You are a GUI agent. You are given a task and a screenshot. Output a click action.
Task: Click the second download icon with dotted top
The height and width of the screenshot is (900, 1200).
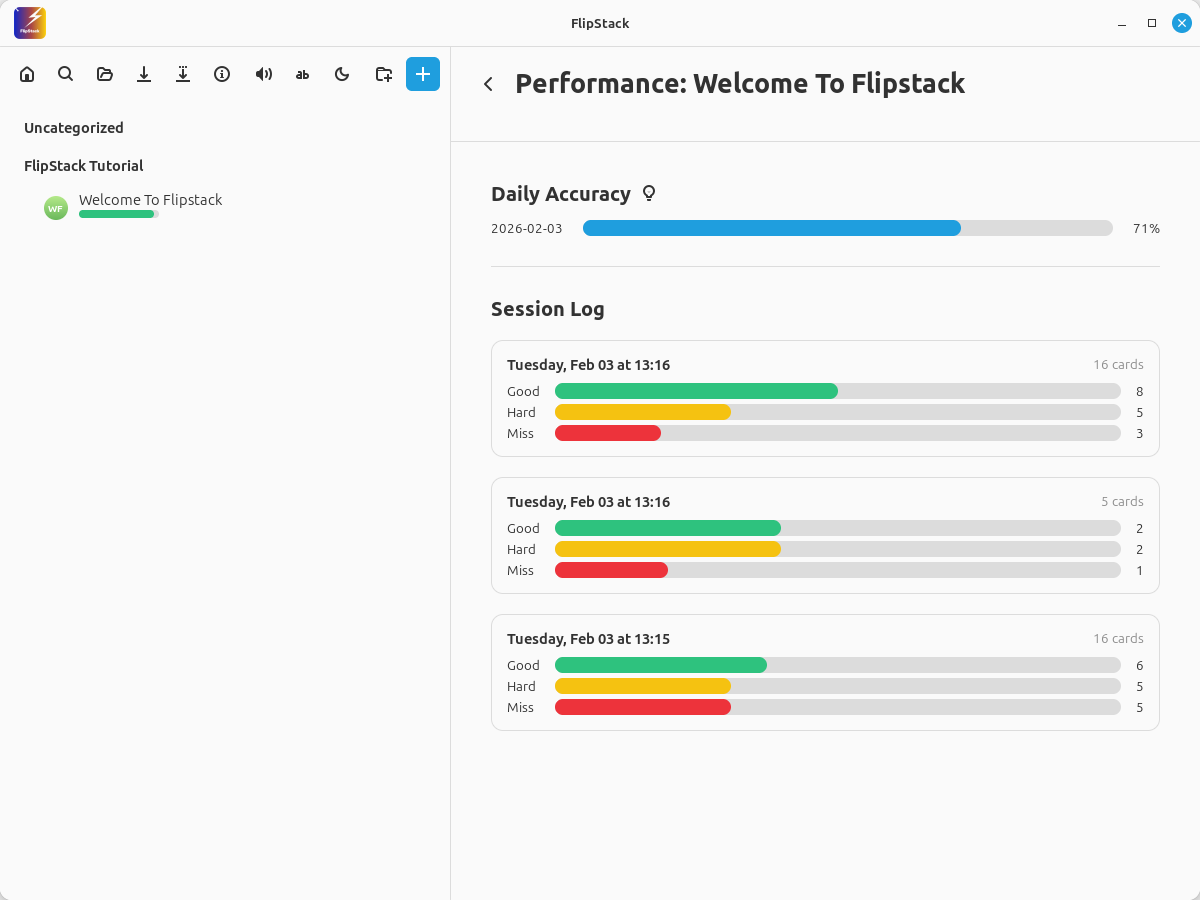(x=183, y=74)
